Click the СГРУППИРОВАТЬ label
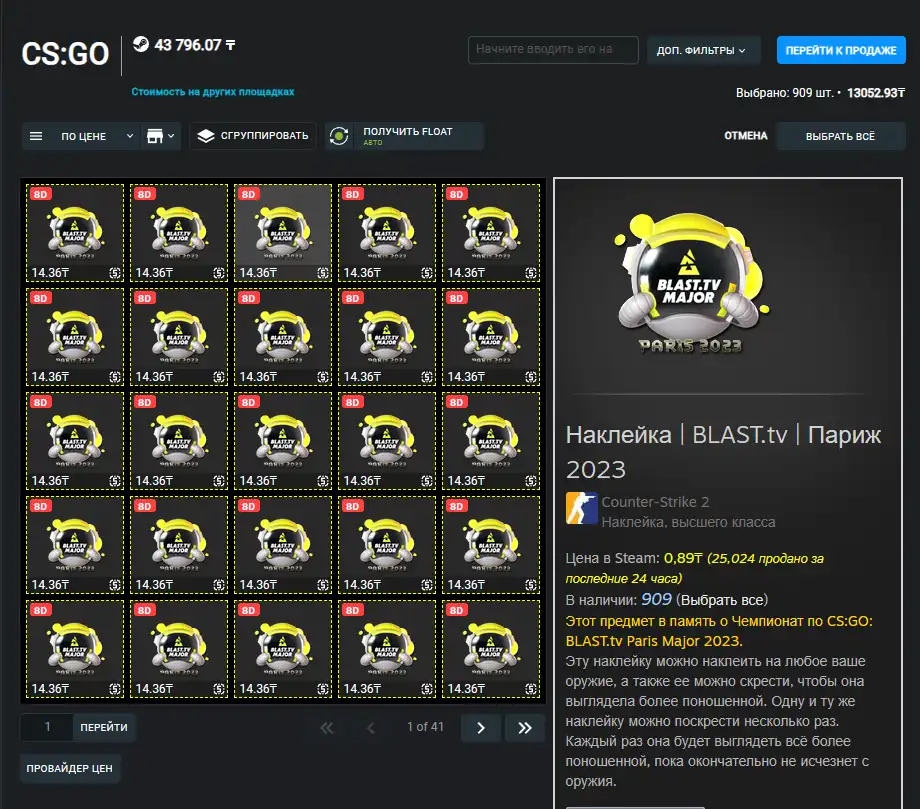The image size is (920, 809). (x=265, y=136)
